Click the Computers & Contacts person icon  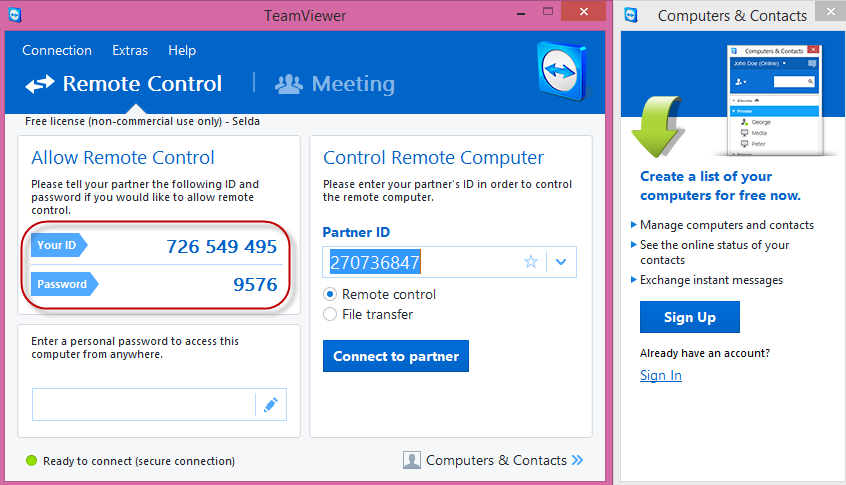click(x=411, y=461)
